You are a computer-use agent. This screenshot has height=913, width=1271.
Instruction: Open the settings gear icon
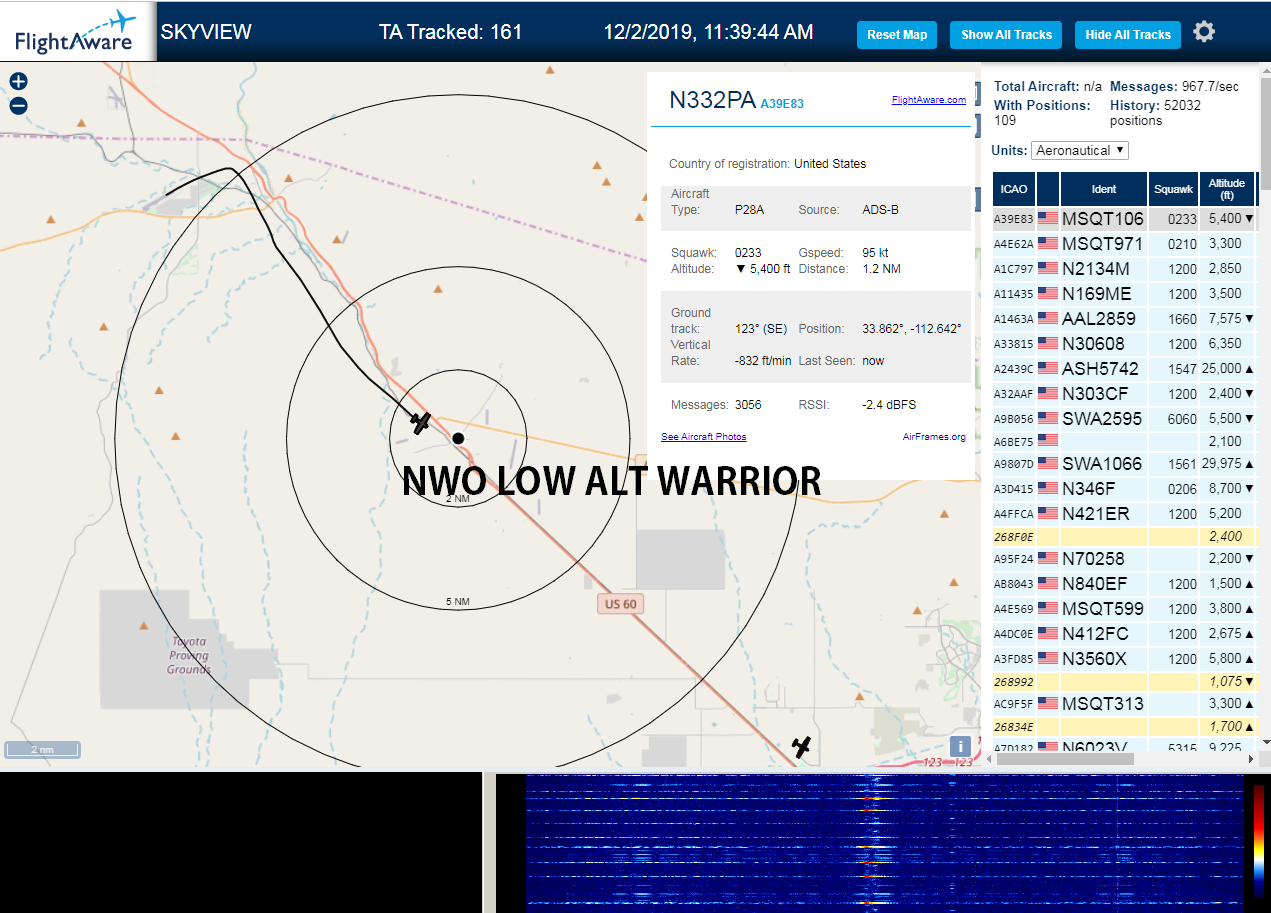tap(1204, 32)
